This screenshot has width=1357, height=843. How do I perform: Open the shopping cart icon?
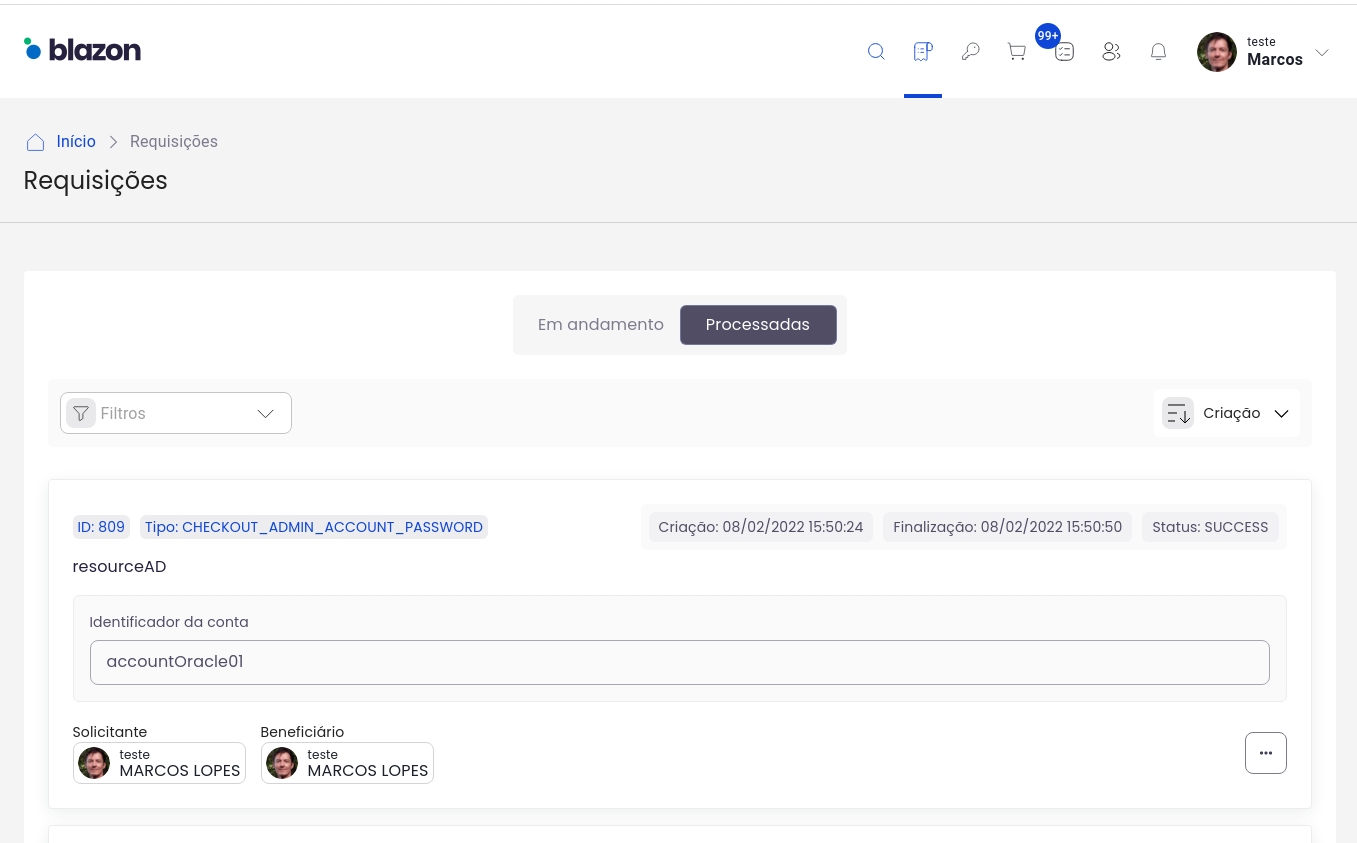click(1017, 52)
